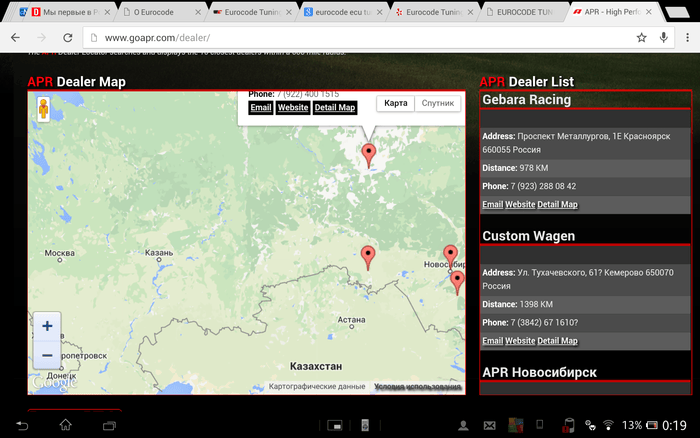
Task: Switch to EUROCODE TUN tab
Action: [525, 12]
